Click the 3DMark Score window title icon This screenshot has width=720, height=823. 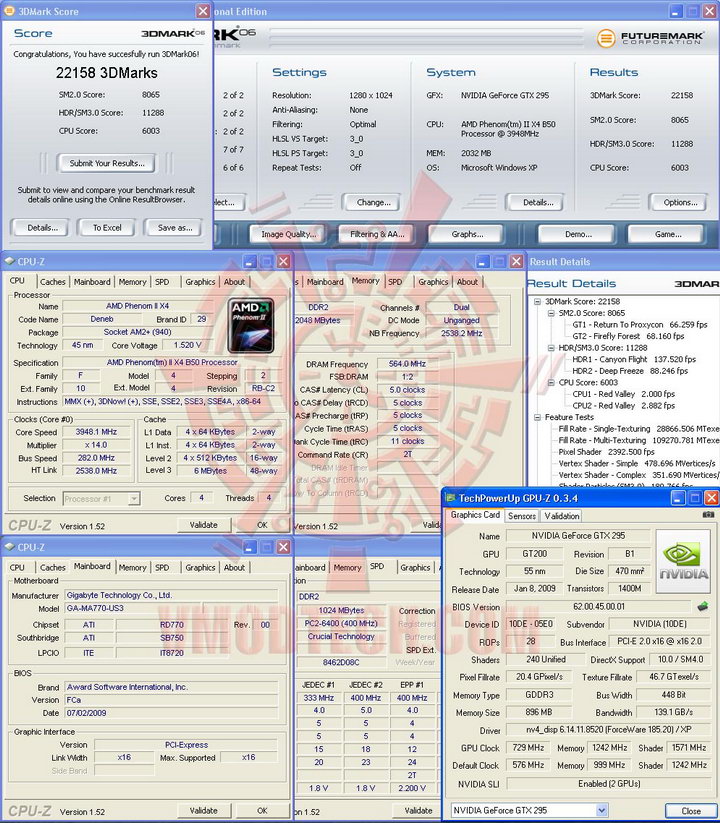9,10
